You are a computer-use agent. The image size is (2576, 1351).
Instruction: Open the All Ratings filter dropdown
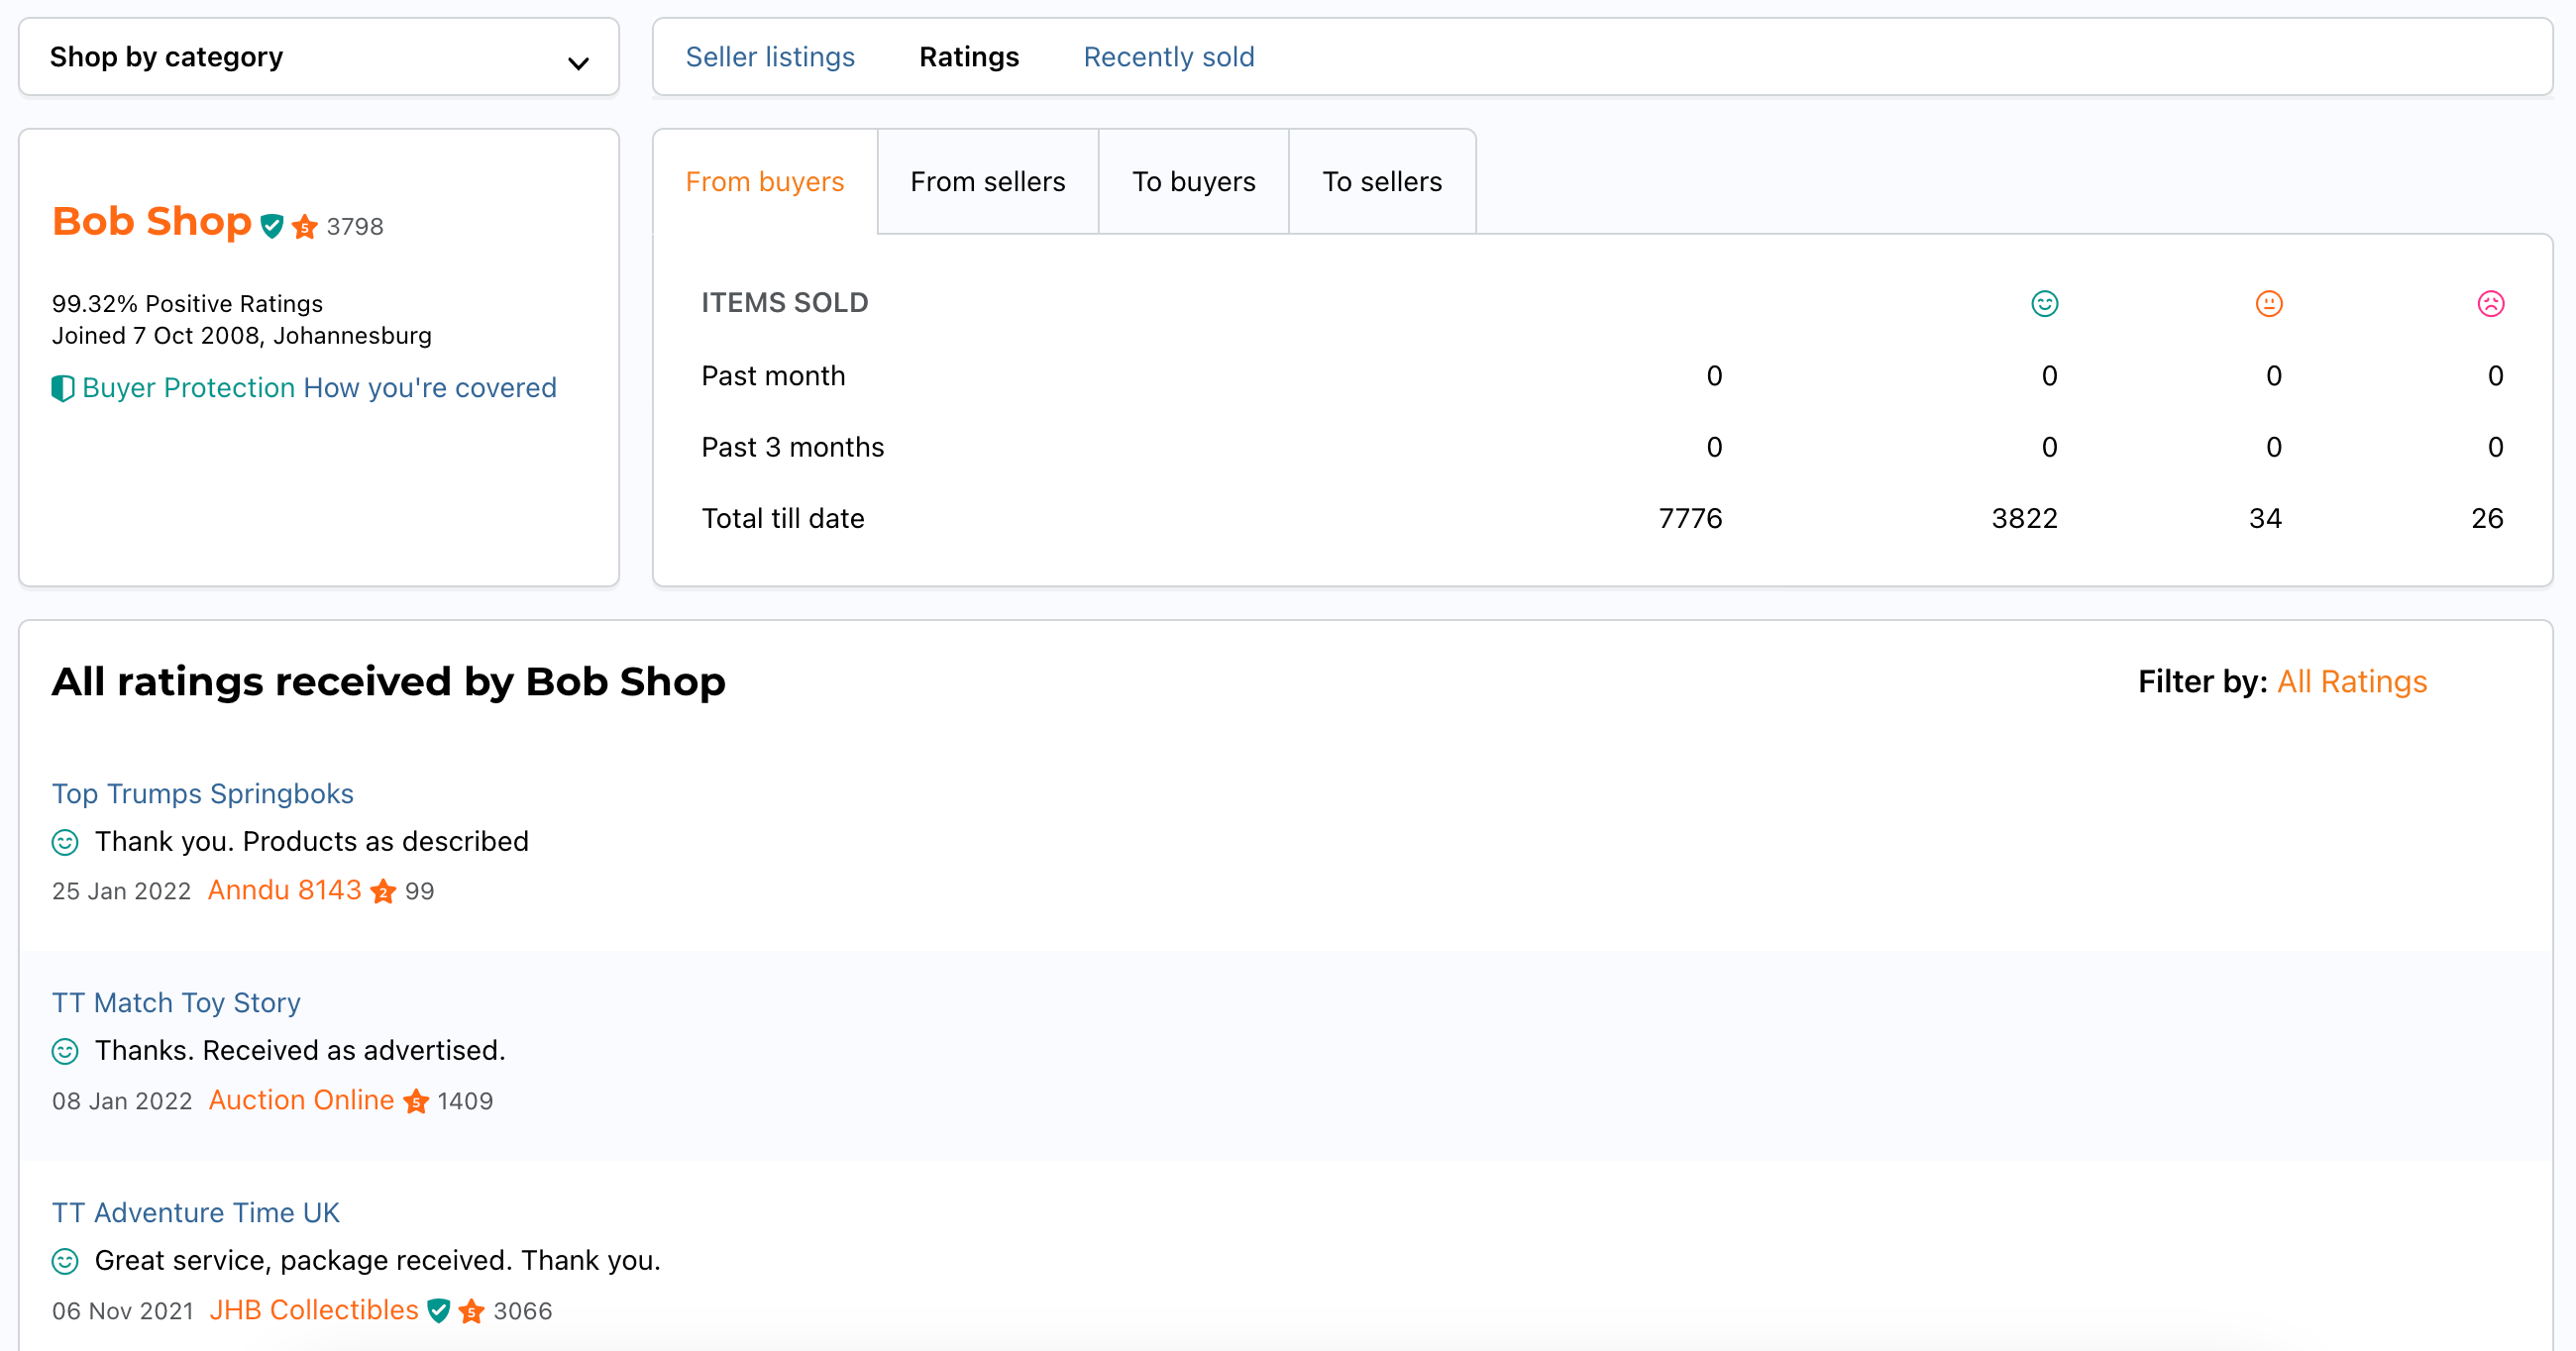coord(2352,682)
